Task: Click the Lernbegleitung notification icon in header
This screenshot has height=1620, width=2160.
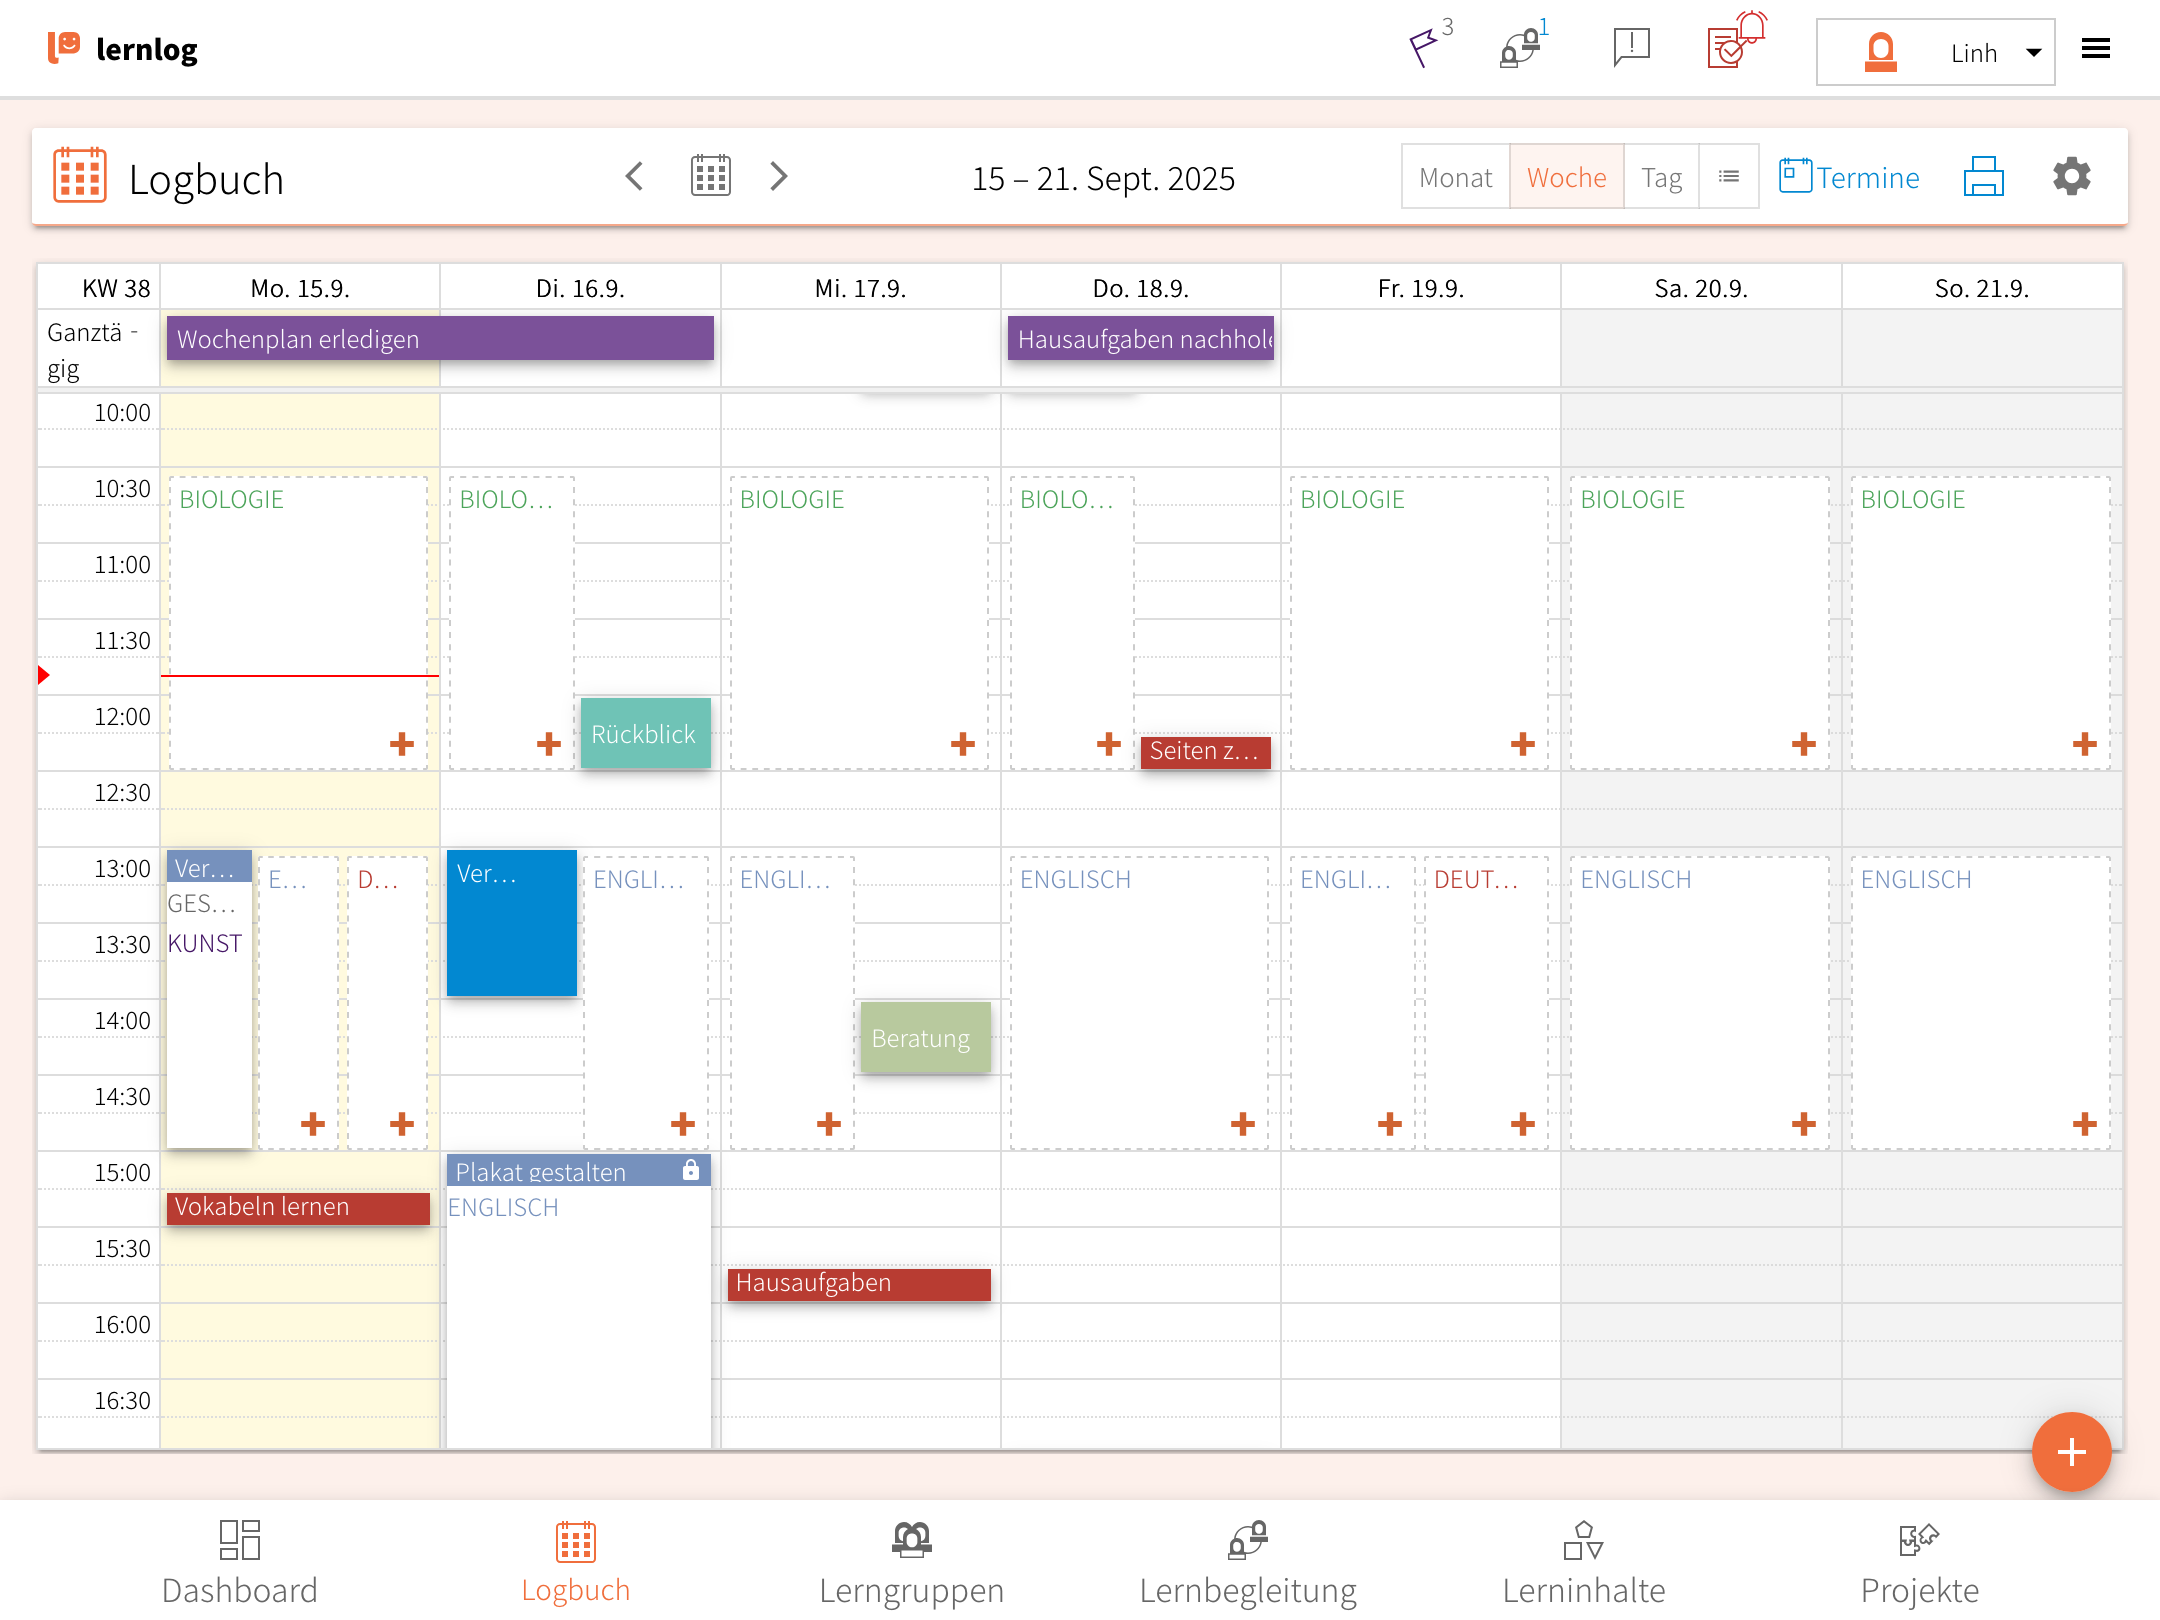Action: click(1520, 47)
